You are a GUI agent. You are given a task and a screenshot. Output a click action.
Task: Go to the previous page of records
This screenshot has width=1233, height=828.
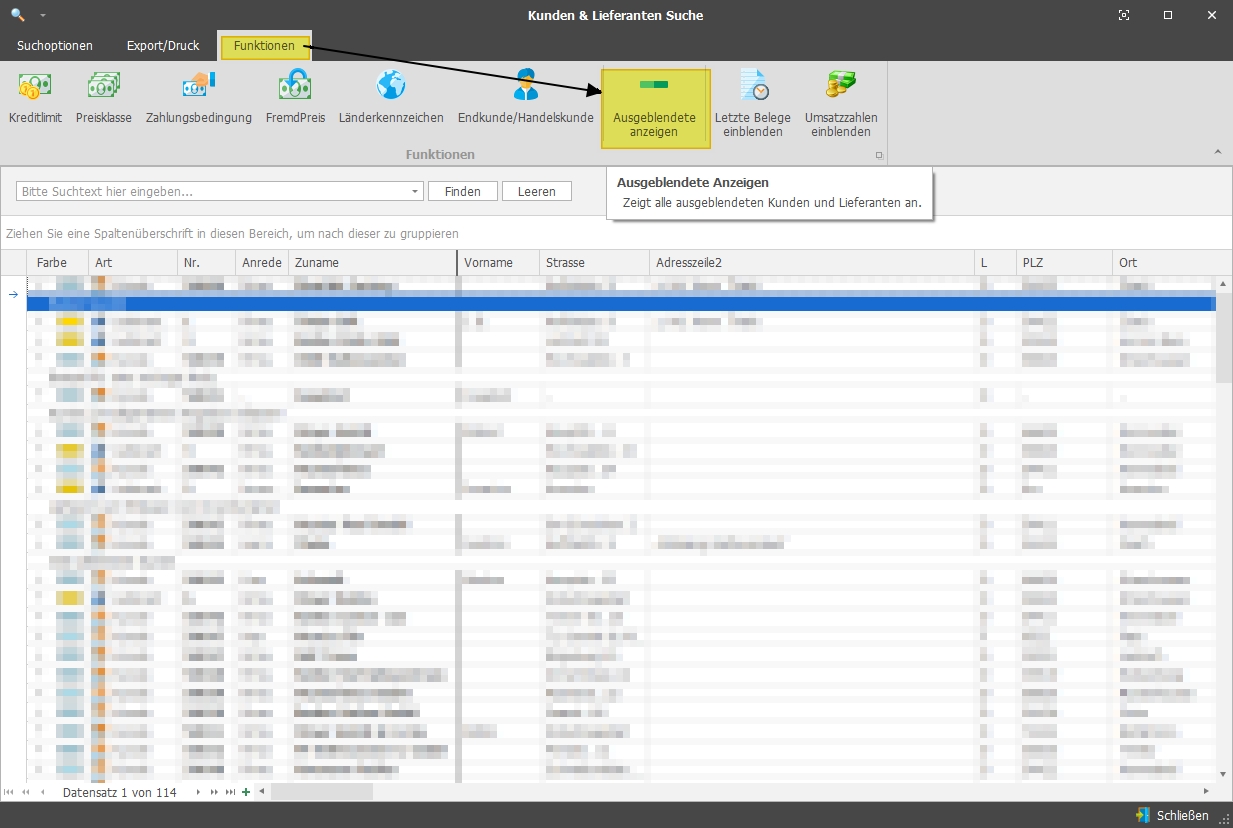(x=26, y=792)
